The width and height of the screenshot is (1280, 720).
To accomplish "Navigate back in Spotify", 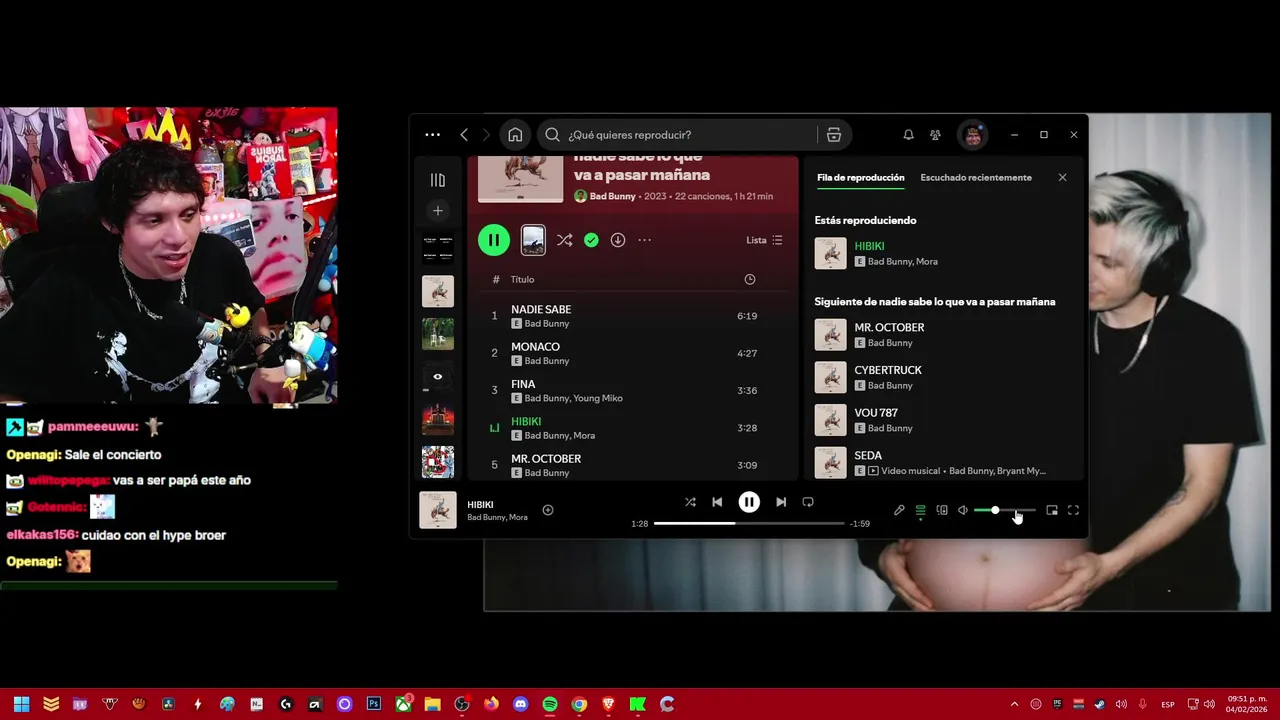I will 464,135.
